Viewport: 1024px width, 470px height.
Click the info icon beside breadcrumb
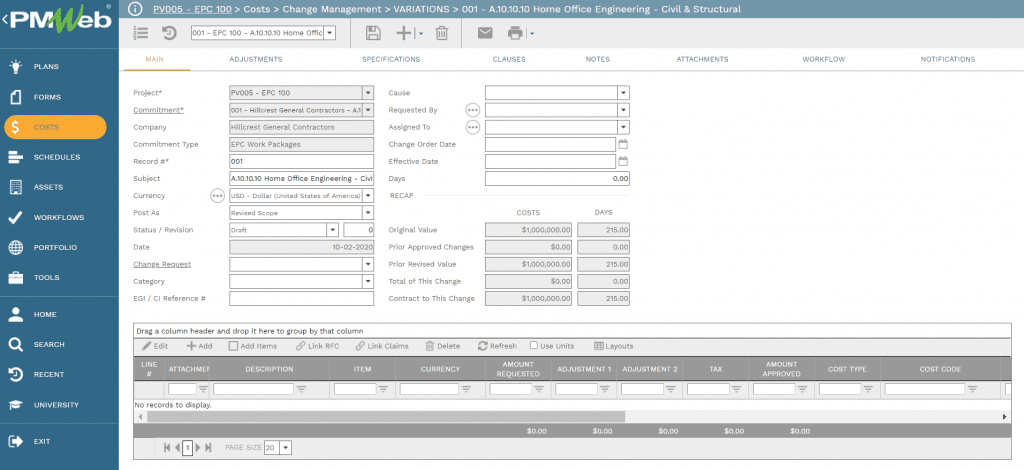135,9
